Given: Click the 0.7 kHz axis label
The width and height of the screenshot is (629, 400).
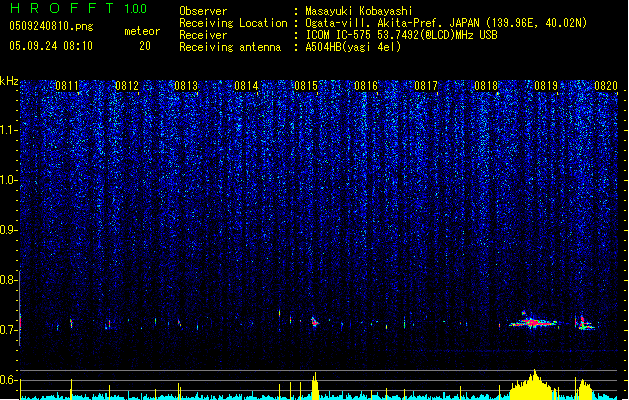Looking at the screenshot, I should (x=7, y=330).
